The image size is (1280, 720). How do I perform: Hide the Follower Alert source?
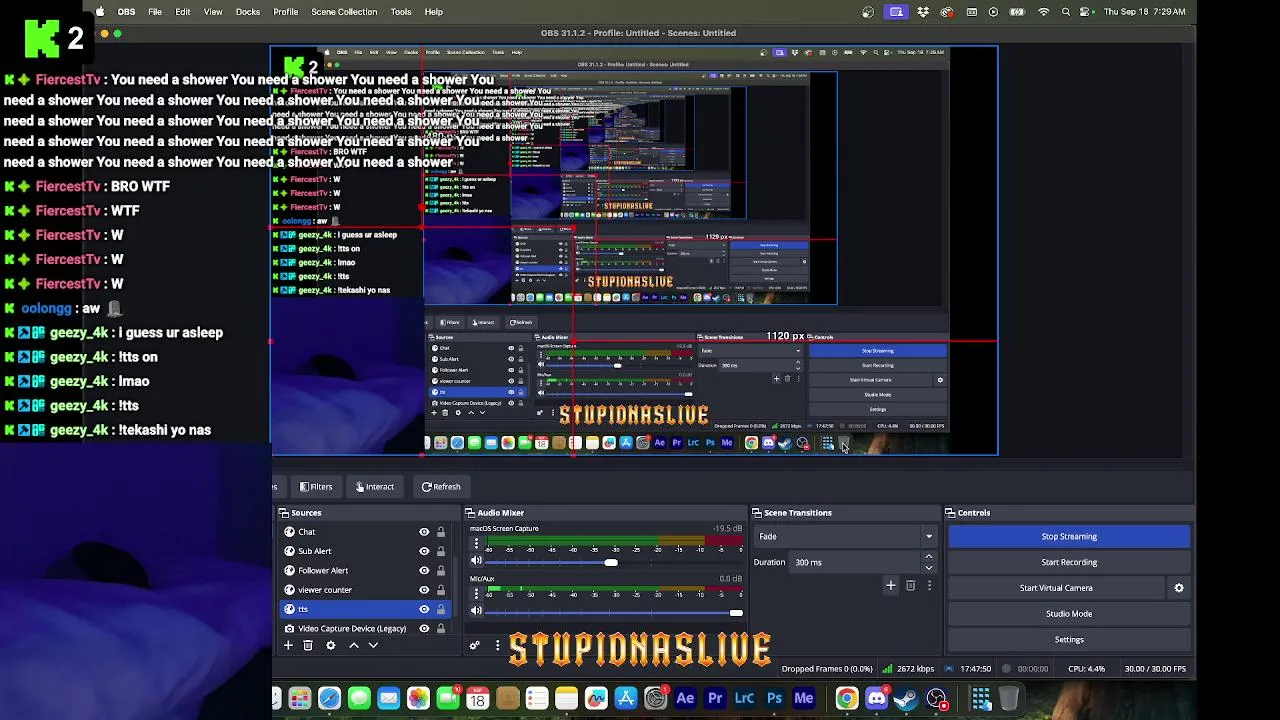[x=424, y=570]
